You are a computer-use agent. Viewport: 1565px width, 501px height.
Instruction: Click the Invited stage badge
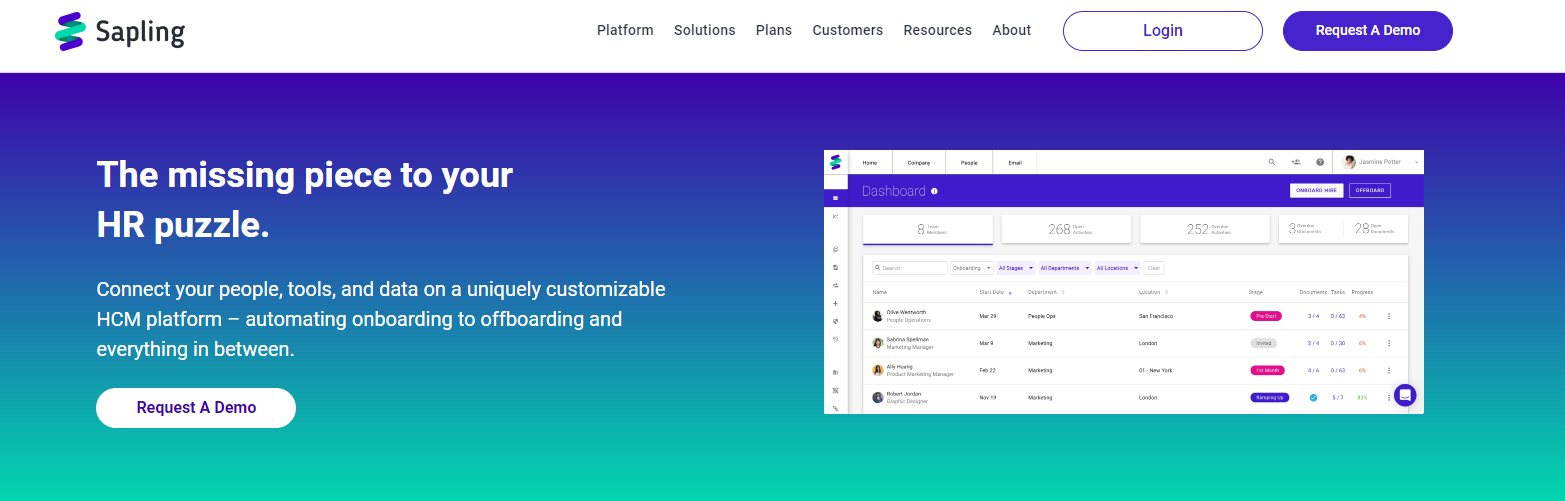(1264, 343)
